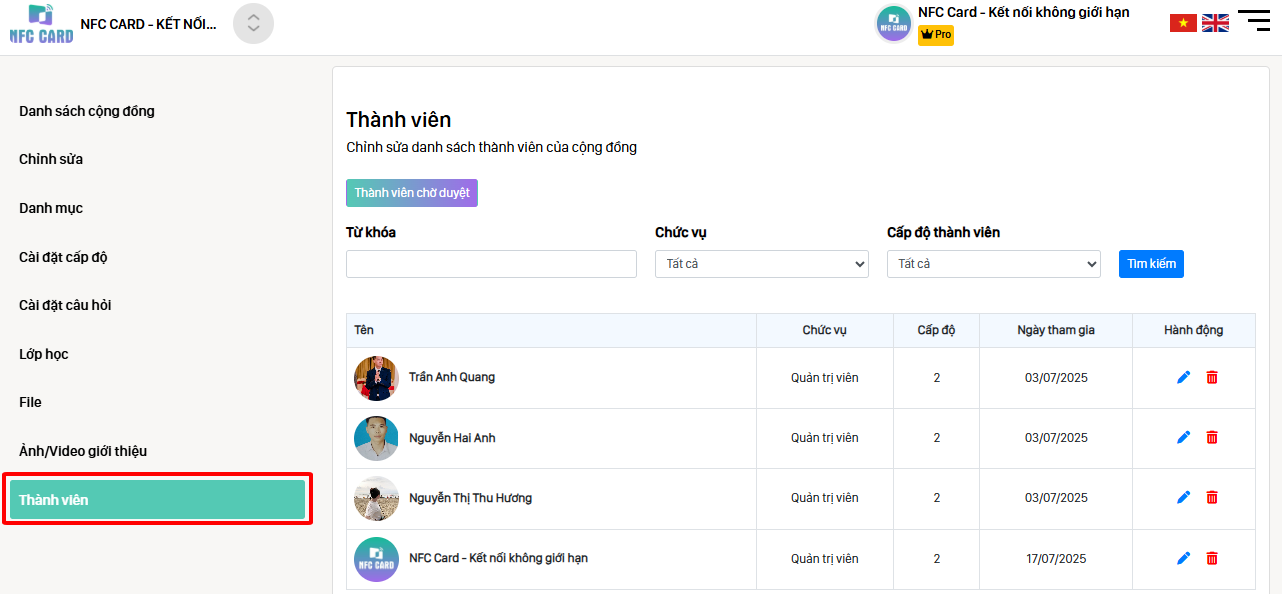The height and width of the screenshot is (594, 1282).
Task: Edit the NFC Card member row
Action: click(x=1183, y=558)
